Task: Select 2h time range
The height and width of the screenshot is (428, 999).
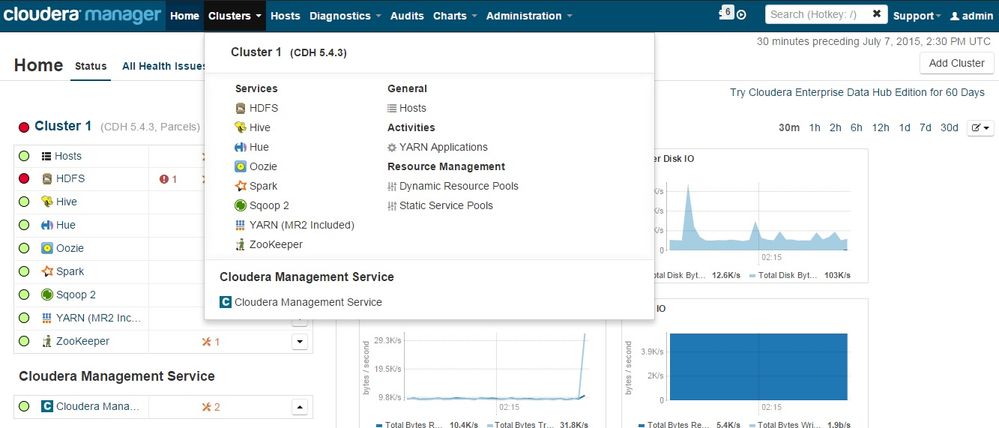Action: point(835,128)
